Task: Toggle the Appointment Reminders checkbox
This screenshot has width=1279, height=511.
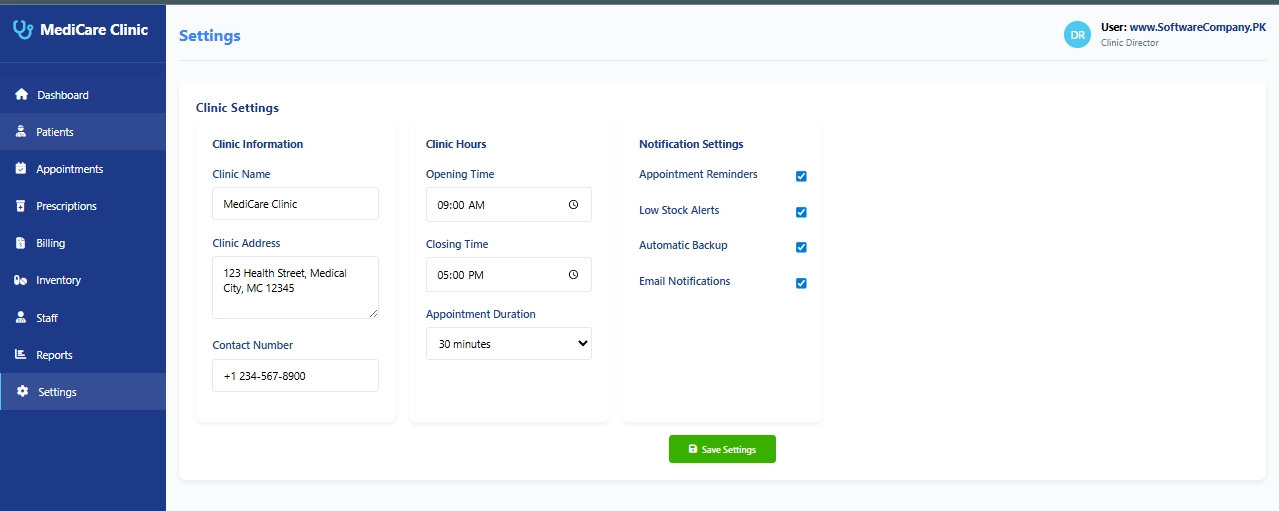Action: [801, 176]
